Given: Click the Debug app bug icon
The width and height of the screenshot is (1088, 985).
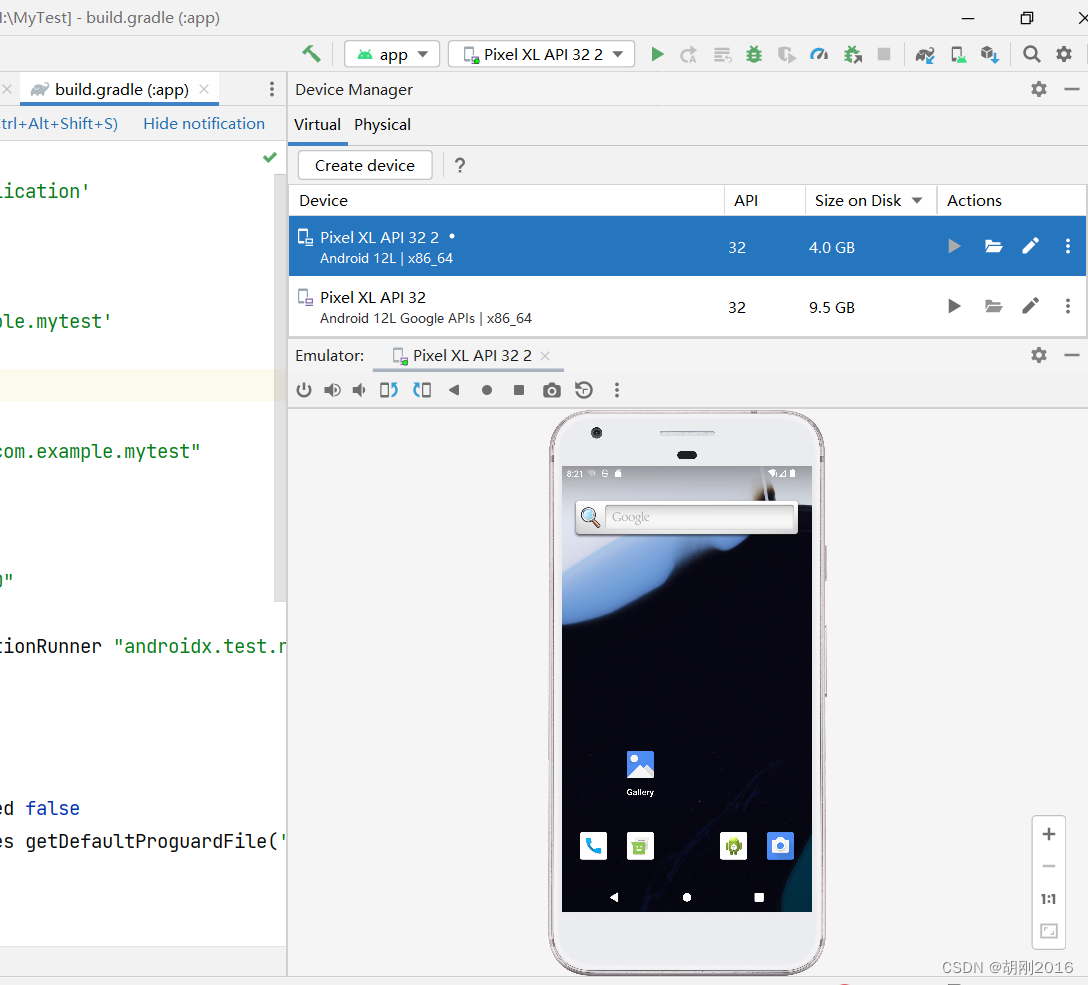Looking at the screenshot, I should [x=754, y=54].
